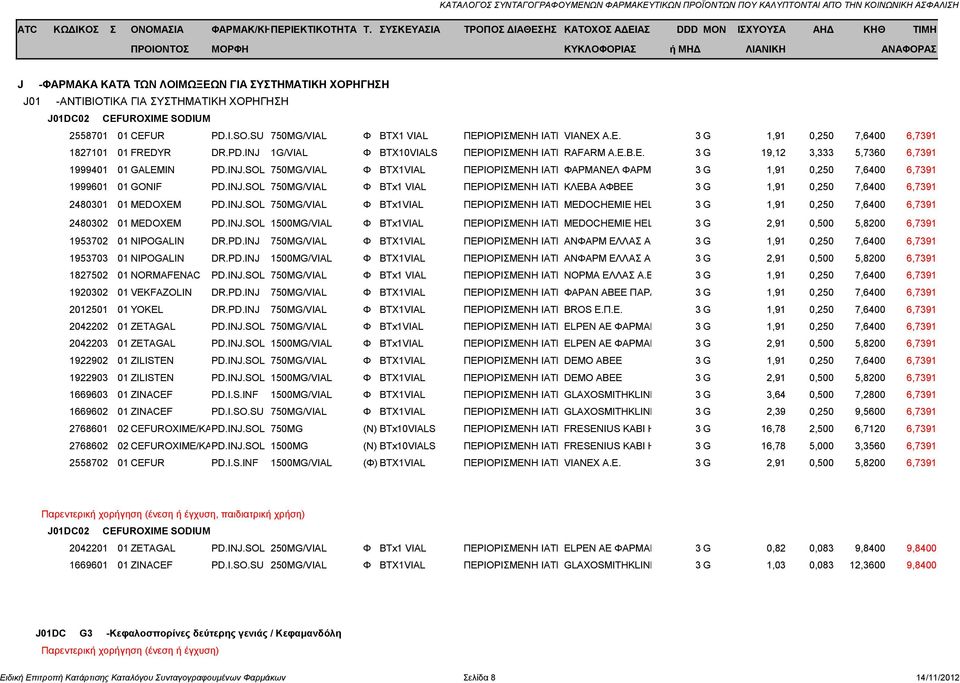Select BTX10VIALS packaging of FREDYR

pyautogui.click(x=408, y=153)
